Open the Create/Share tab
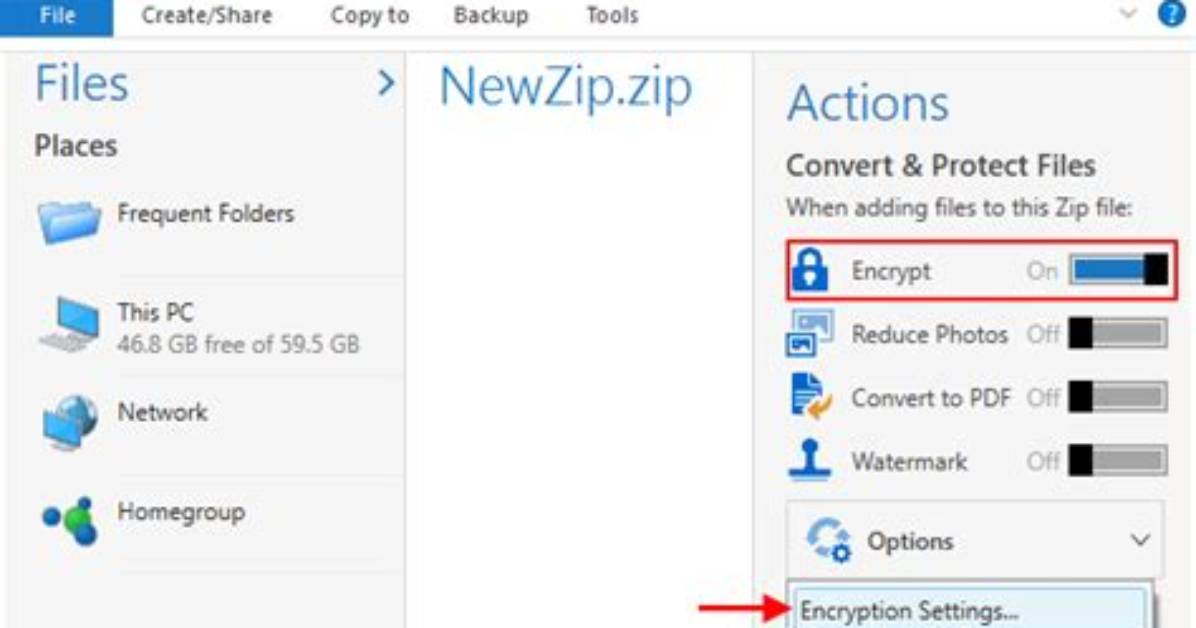The image size is (1196, 628). pyautogui.click(x=207, y=15)
